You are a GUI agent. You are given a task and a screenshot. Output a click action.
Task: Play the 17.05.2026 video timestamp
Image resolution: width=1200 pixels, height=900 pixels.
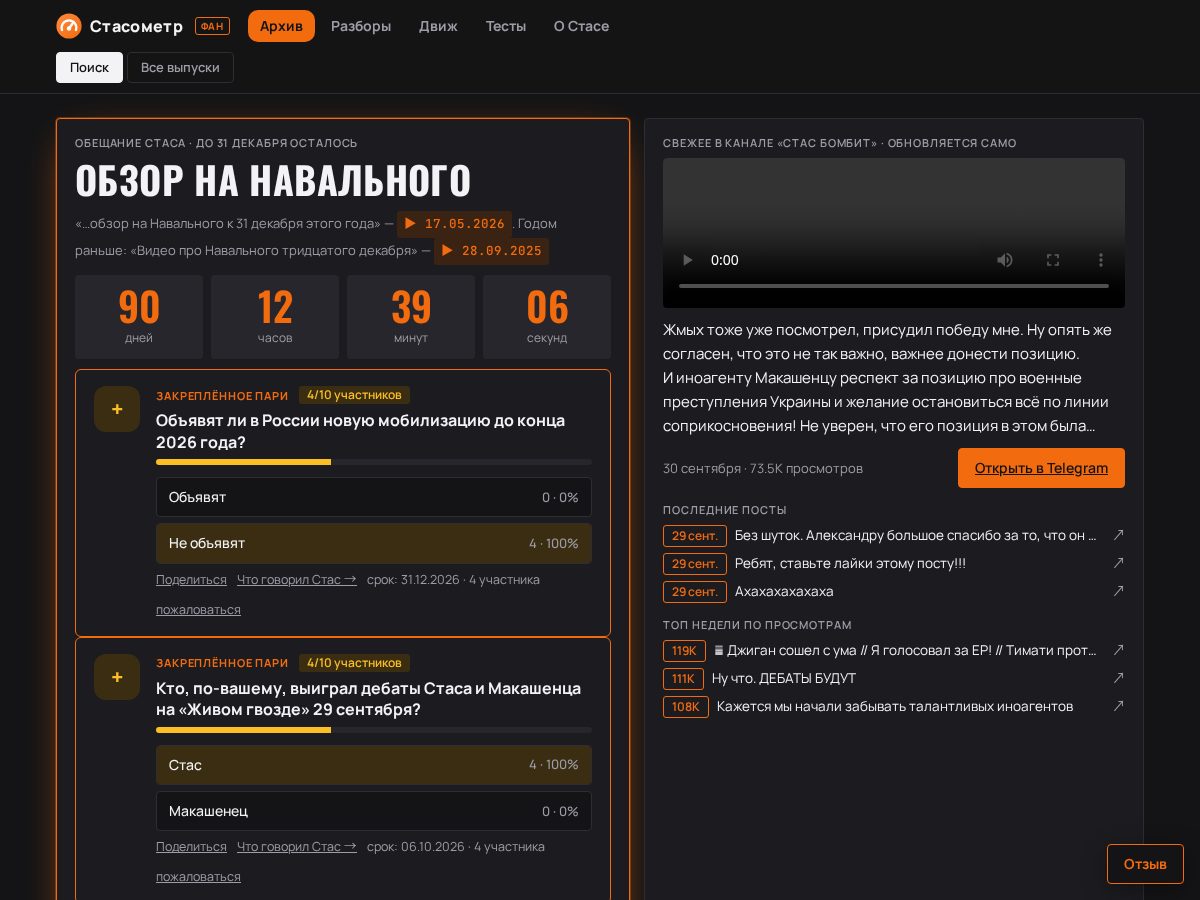click(454, 224)
